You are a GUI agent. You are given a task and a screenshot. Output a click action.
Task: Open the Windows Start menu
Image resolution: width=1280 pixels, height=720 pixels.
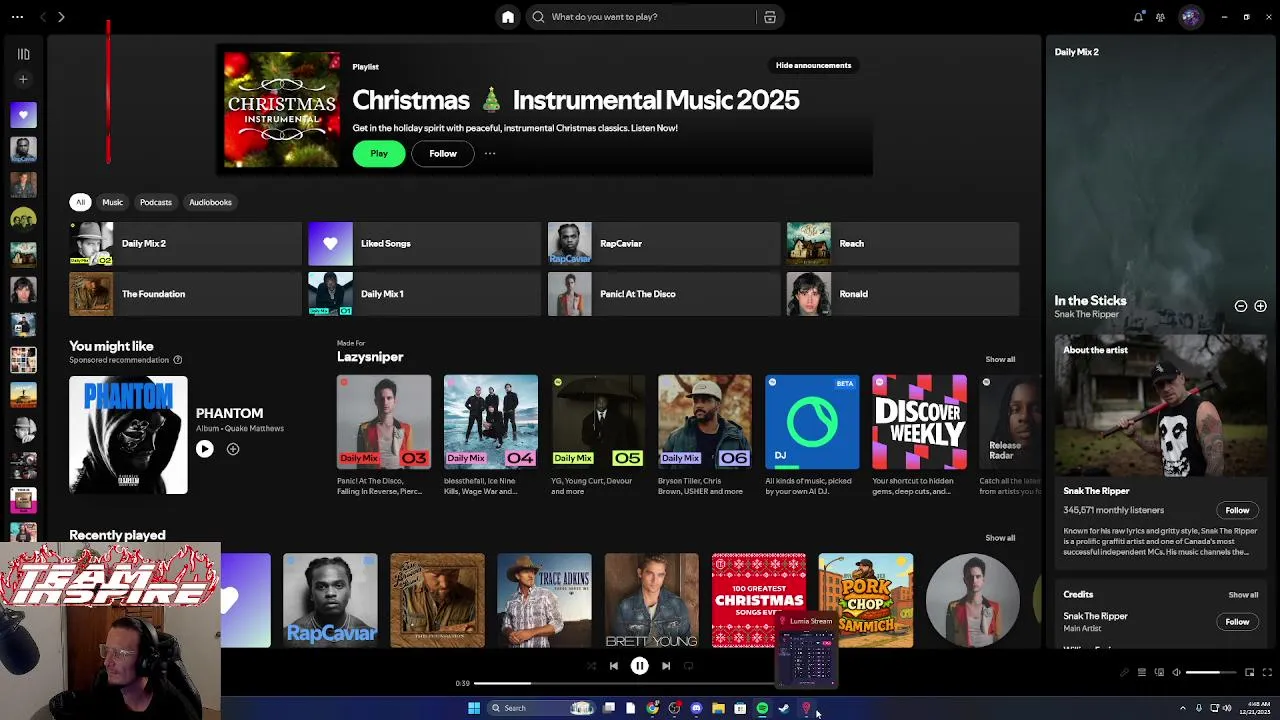pos(474,708)
